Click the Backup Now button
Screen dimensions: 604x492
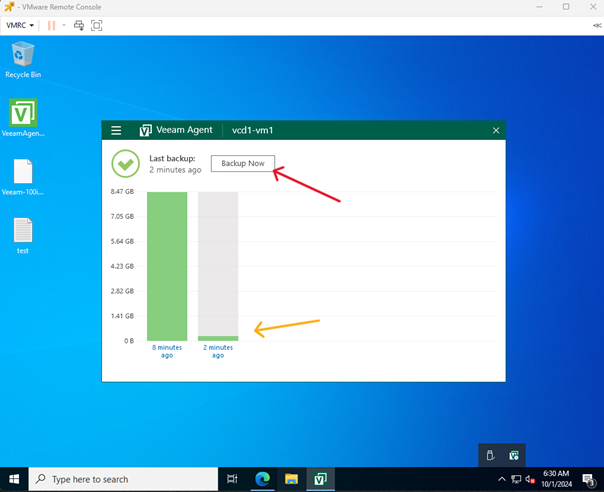[242, 163]
